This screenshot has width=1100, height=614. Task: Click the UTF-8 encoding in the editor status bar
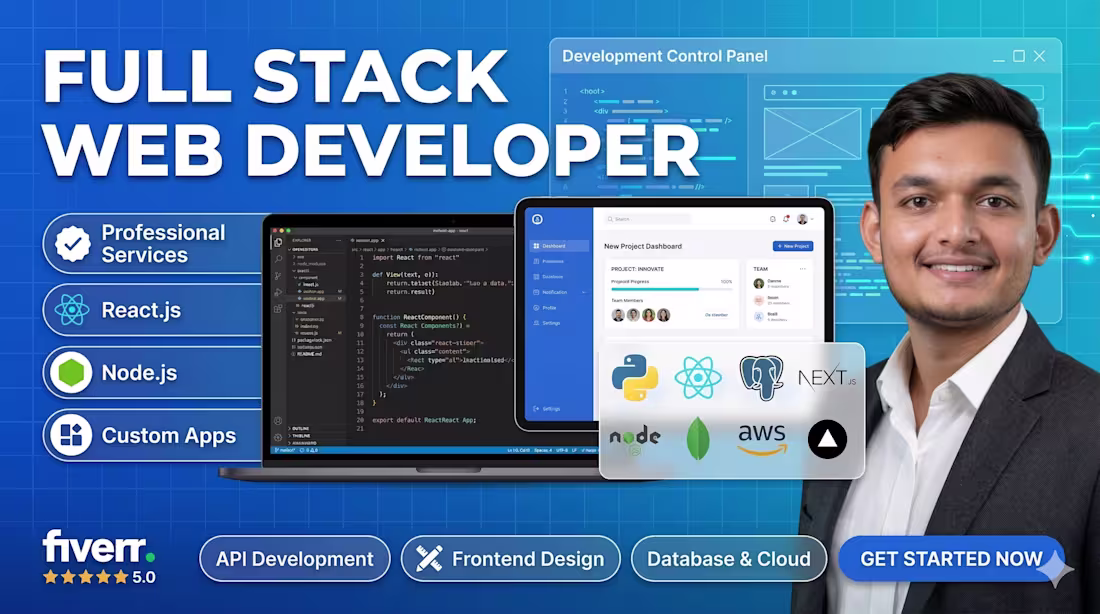tap(562, 451)
